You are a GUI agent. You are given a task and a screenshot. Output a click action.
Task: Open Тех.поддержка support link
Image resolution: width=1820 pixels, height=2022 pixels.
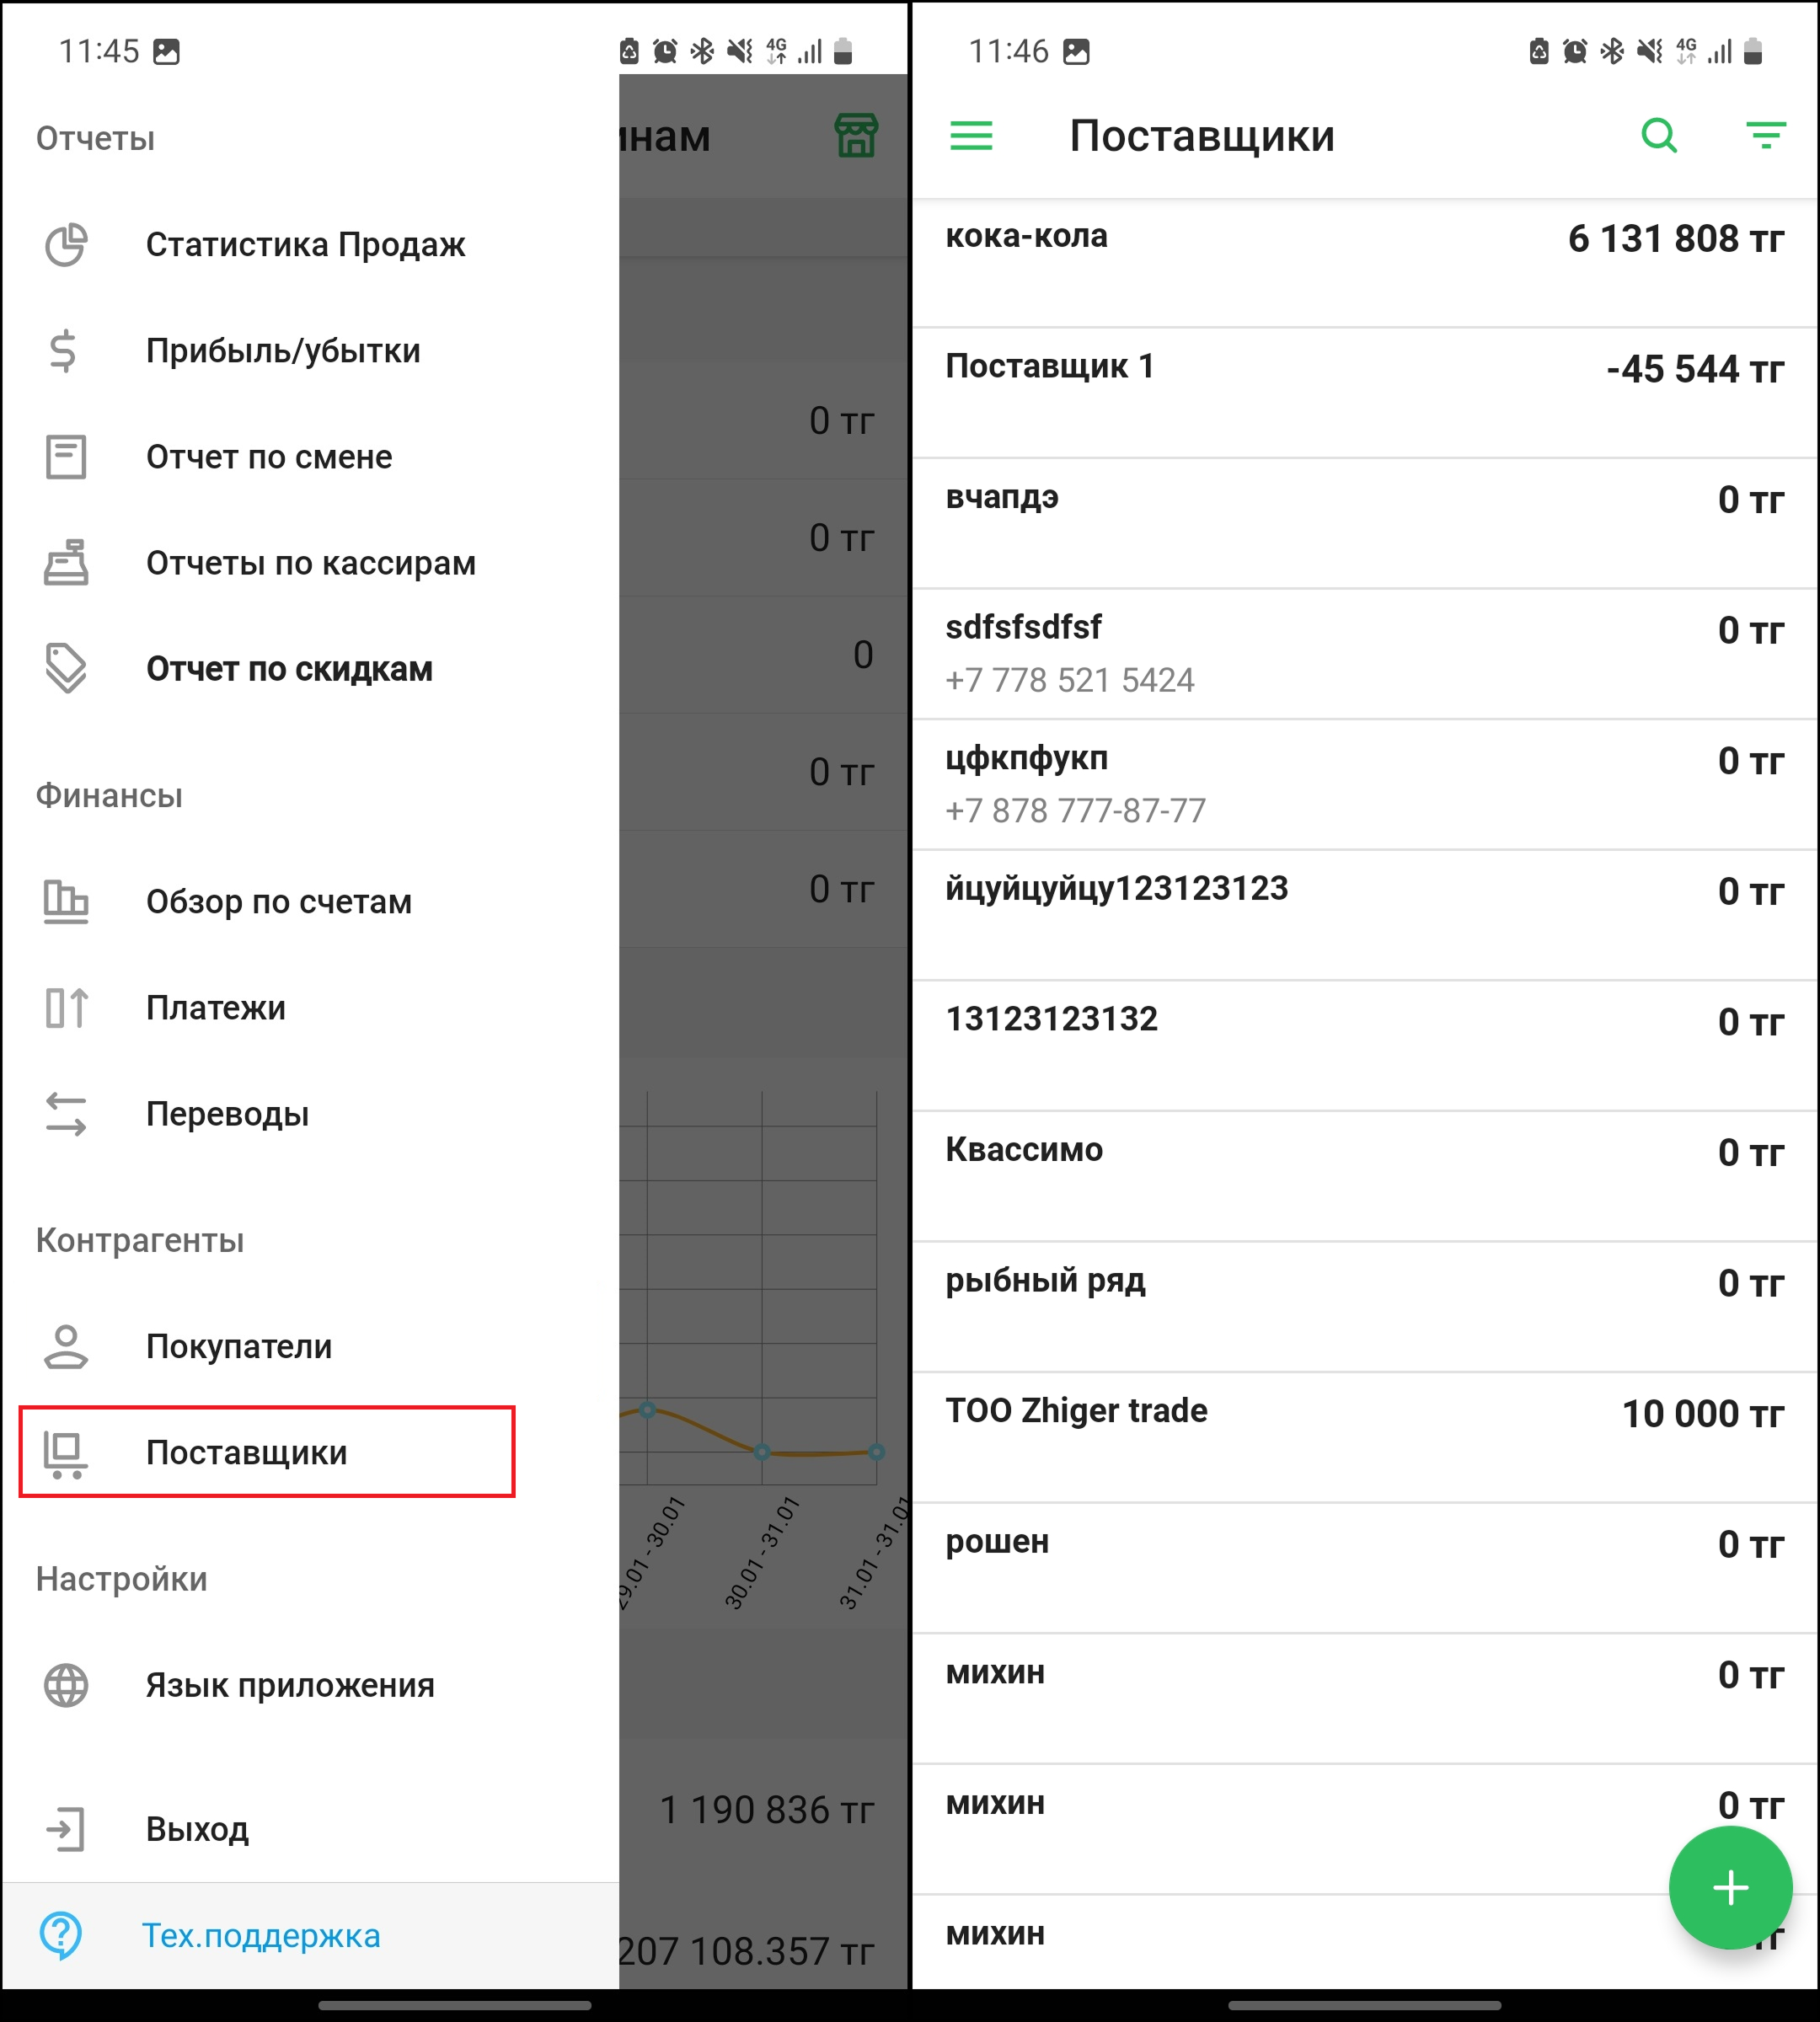click(x=260, y=1935)
